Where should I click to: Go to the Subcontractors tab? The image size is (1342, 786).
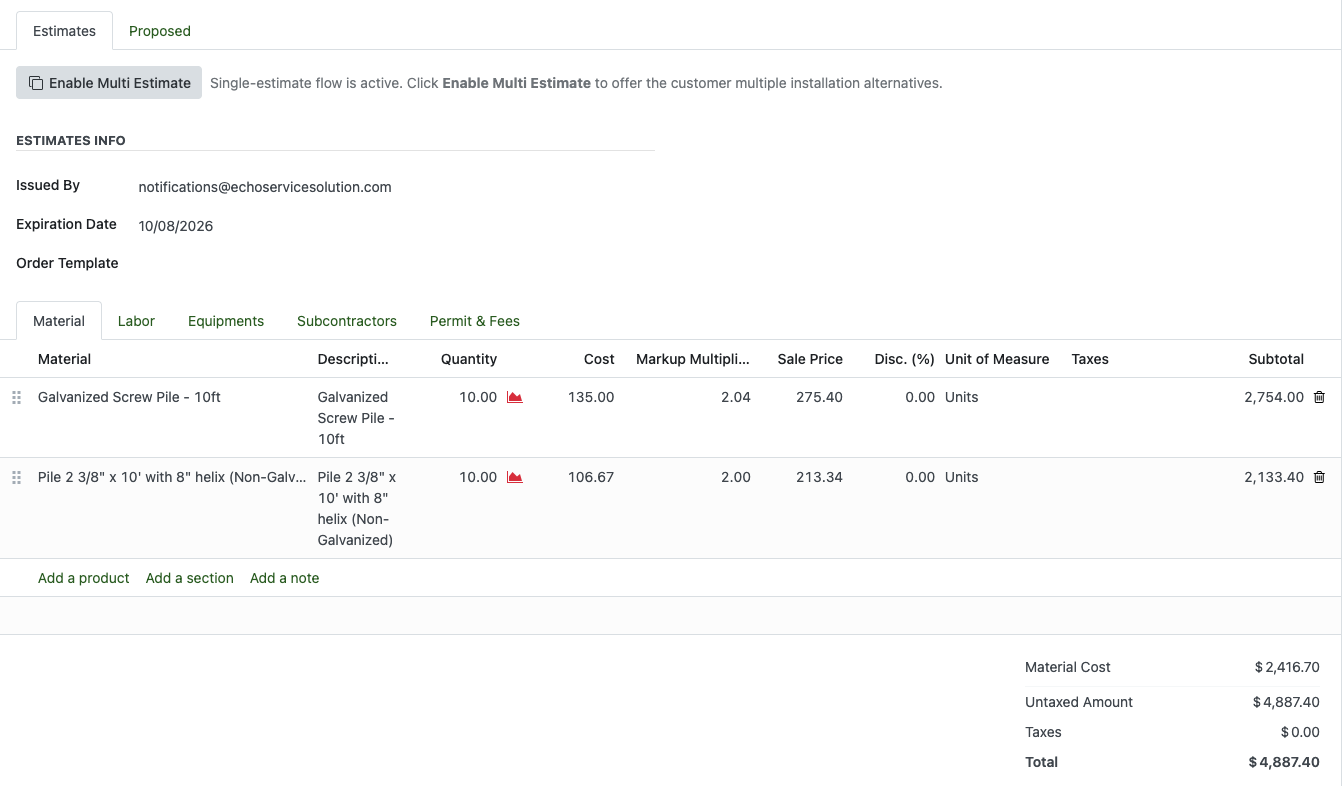click(x=347, y=321)
